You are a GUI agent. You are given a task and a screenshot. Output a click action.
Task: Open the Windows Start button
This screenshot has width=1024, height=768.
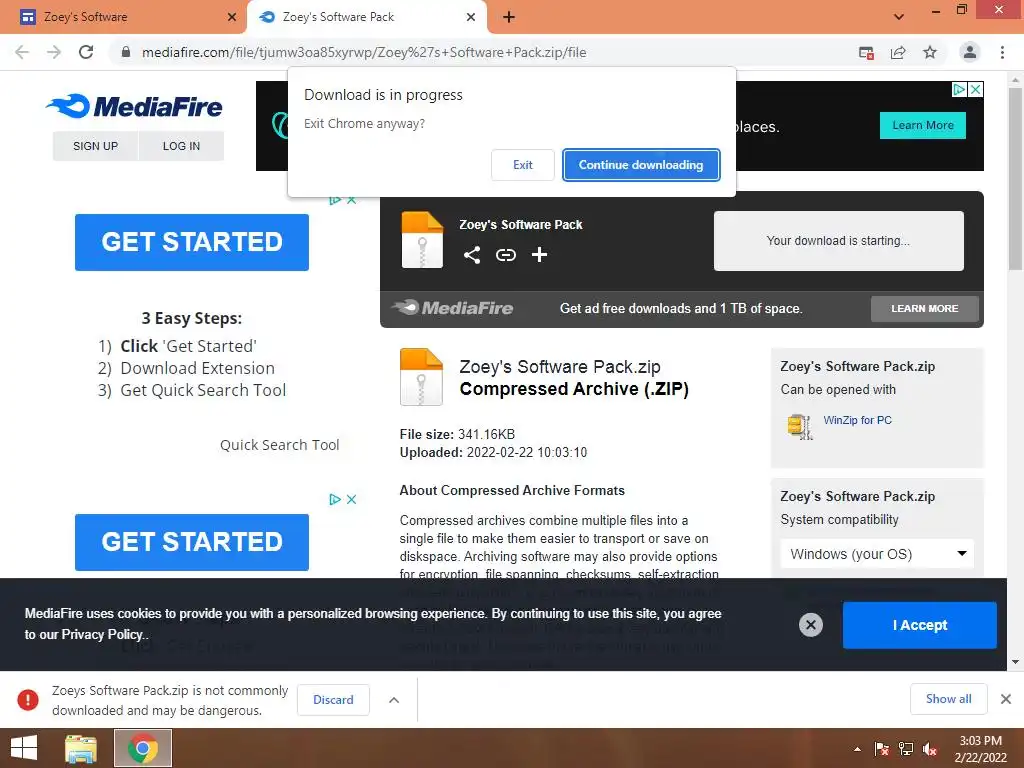tap(24, 748)
